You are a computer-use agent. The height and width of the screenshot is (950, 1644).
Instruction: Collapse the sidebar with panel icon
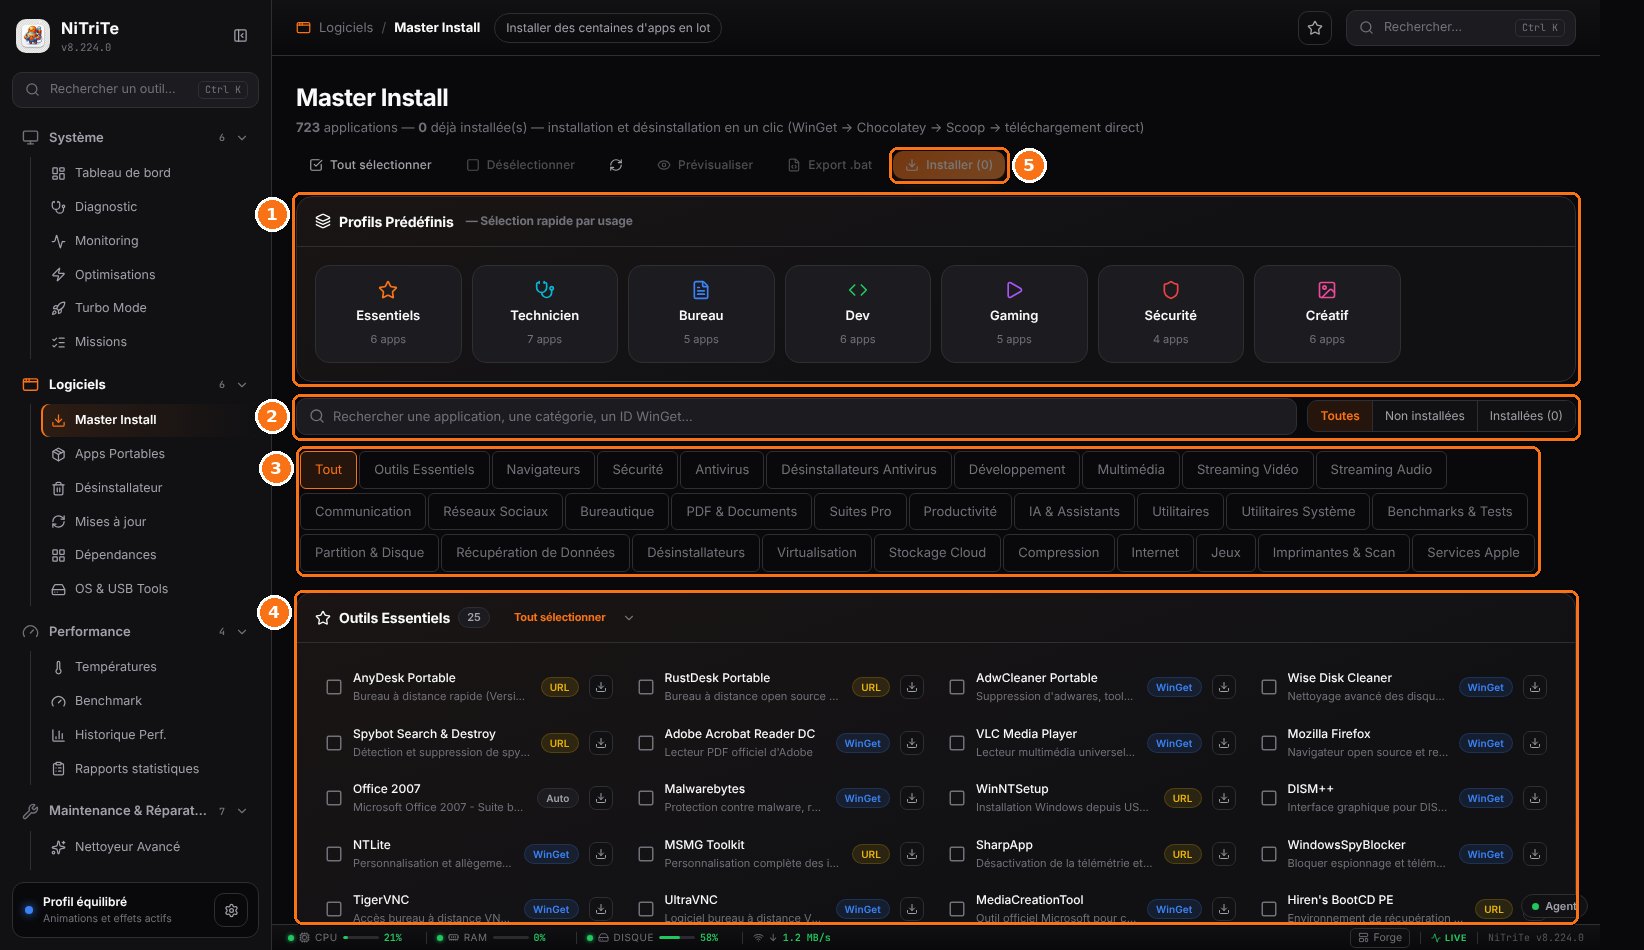[240, 36]
